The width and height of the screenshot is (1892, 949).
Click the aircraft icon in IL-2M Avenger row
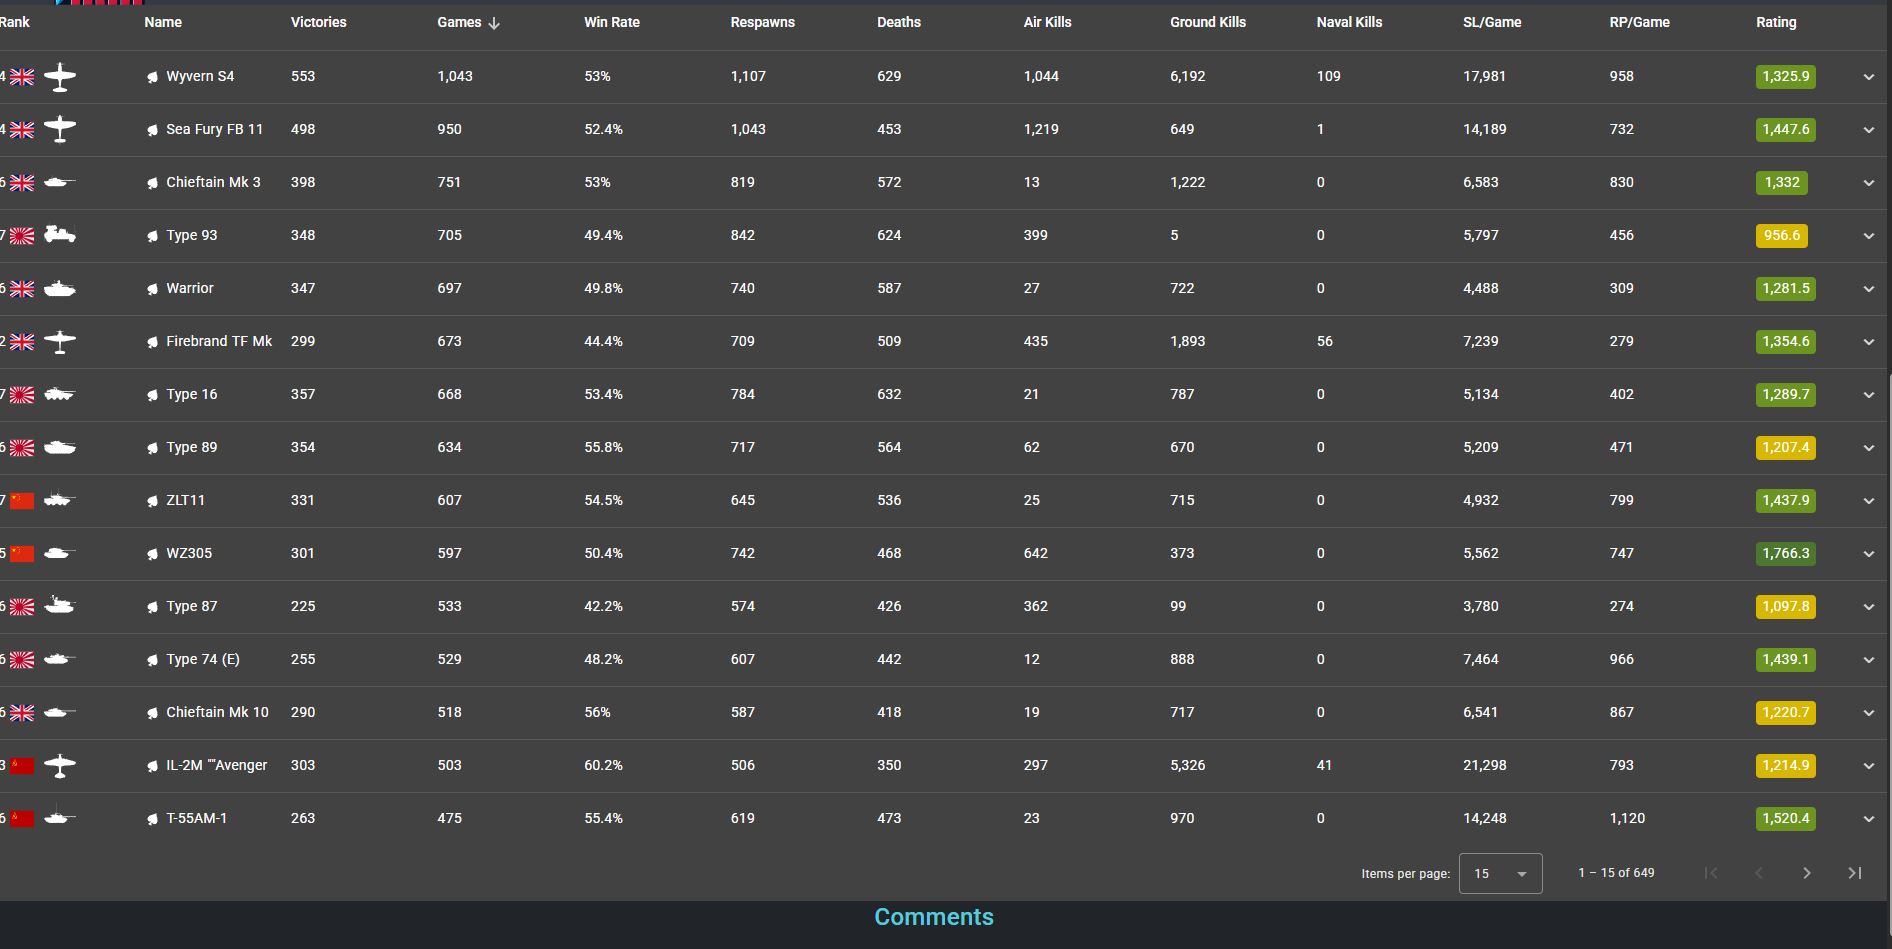(x=60, y=766)
